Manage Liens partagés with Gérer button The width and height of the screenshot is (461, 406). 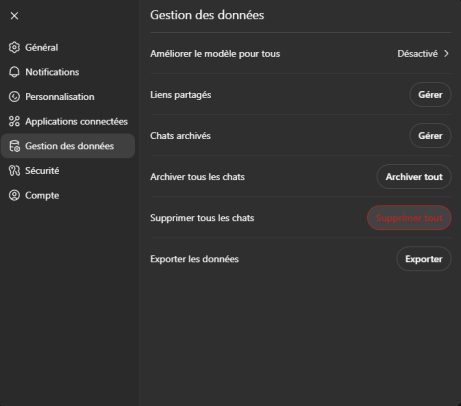click(x=430, y=95)
